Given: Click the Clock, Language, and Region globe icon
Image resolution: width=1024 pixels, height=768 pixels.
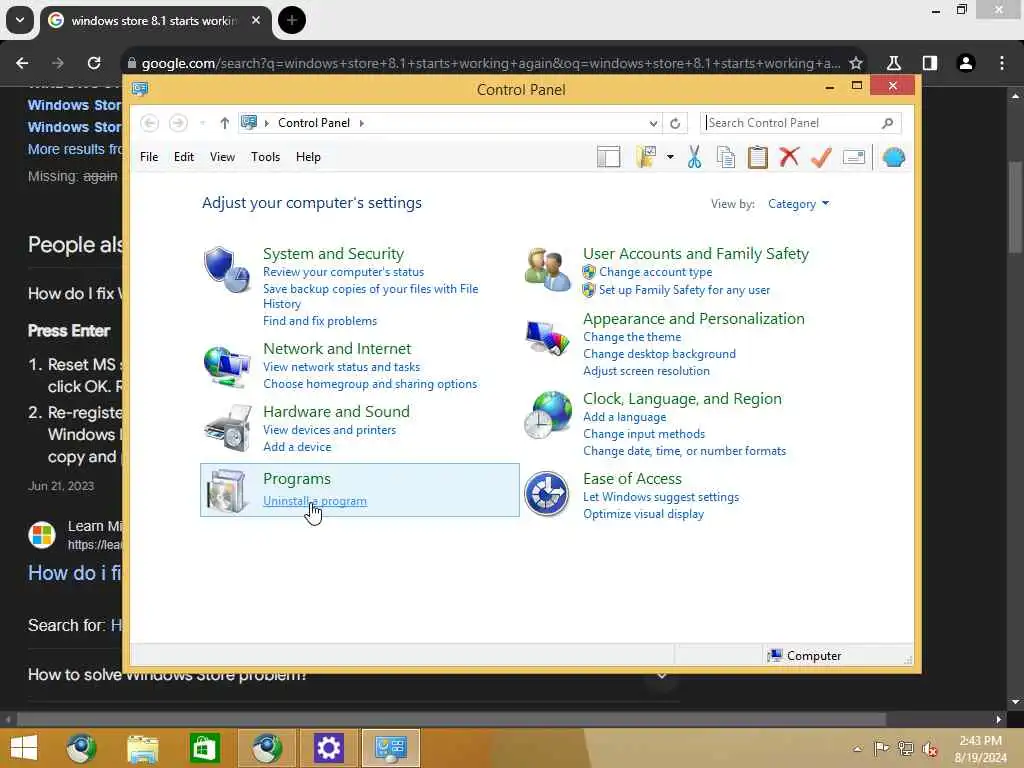Looking at the screenshot, I should 547,415.
